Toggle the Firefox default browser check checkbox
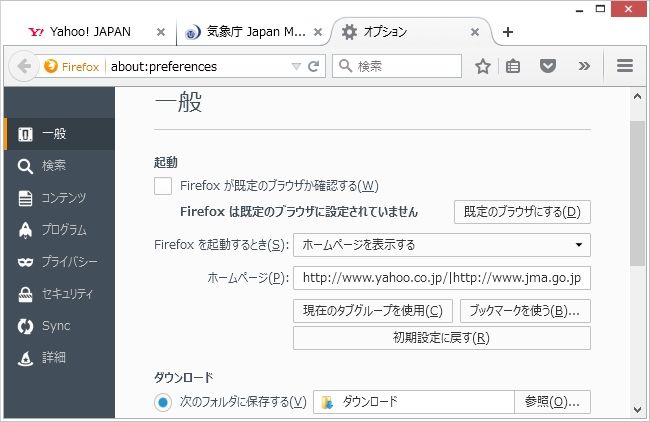This screenshot has width=650, height=422. point(163,186)
